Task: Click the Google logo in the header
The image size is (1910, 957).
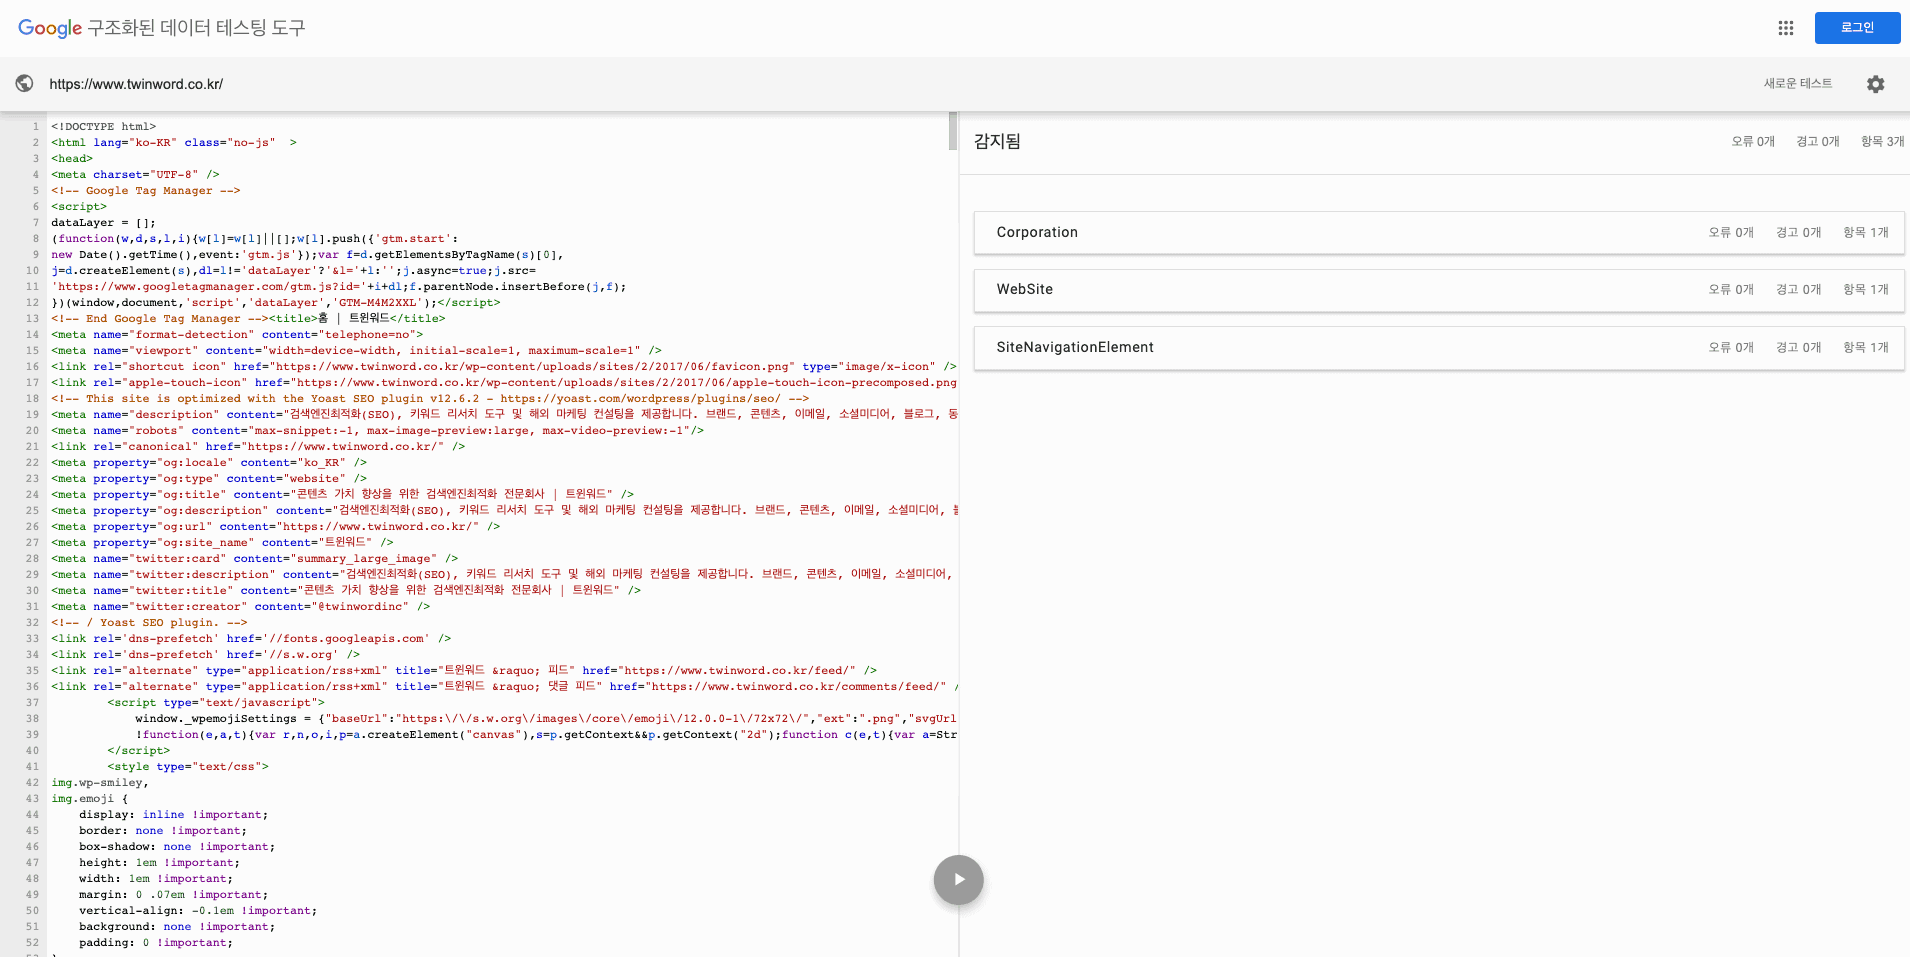Action: pos(50,28)
